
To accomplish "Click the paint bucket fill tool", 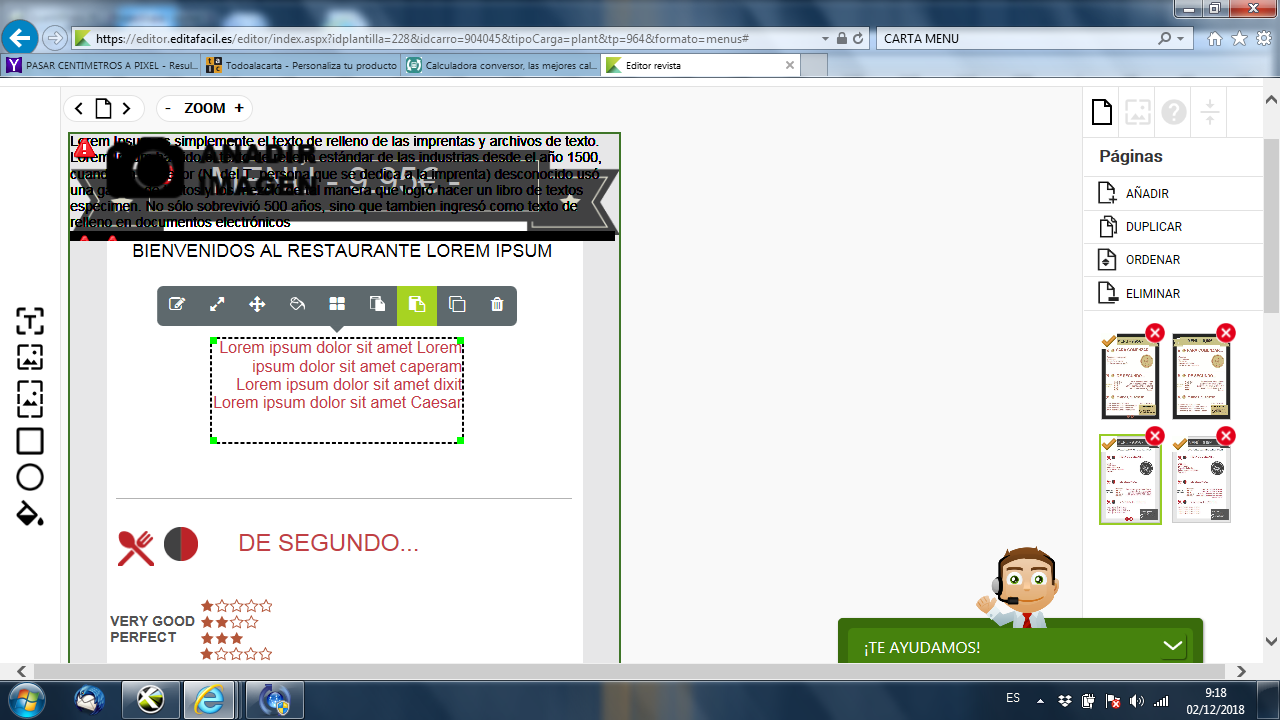I will coord(30,514).
